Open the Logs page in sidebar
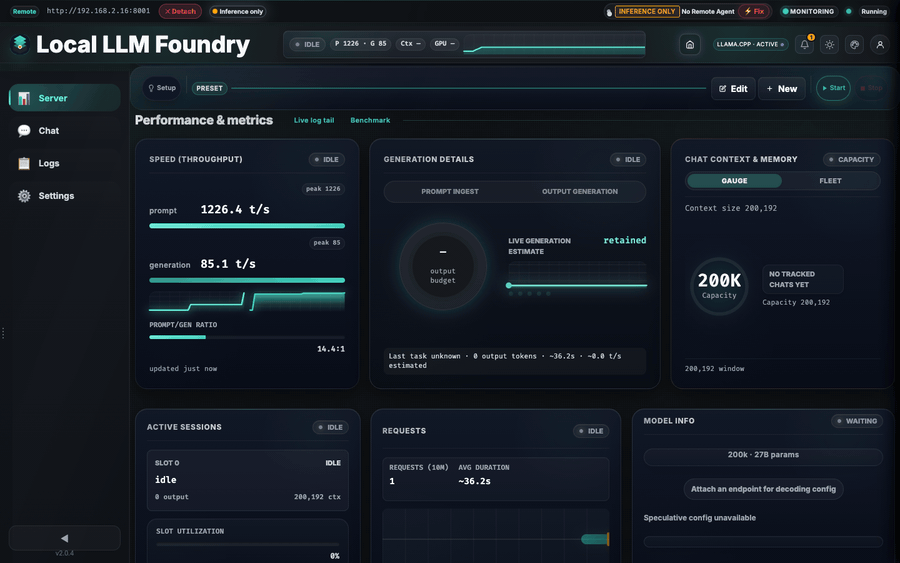 pos(64,164)
